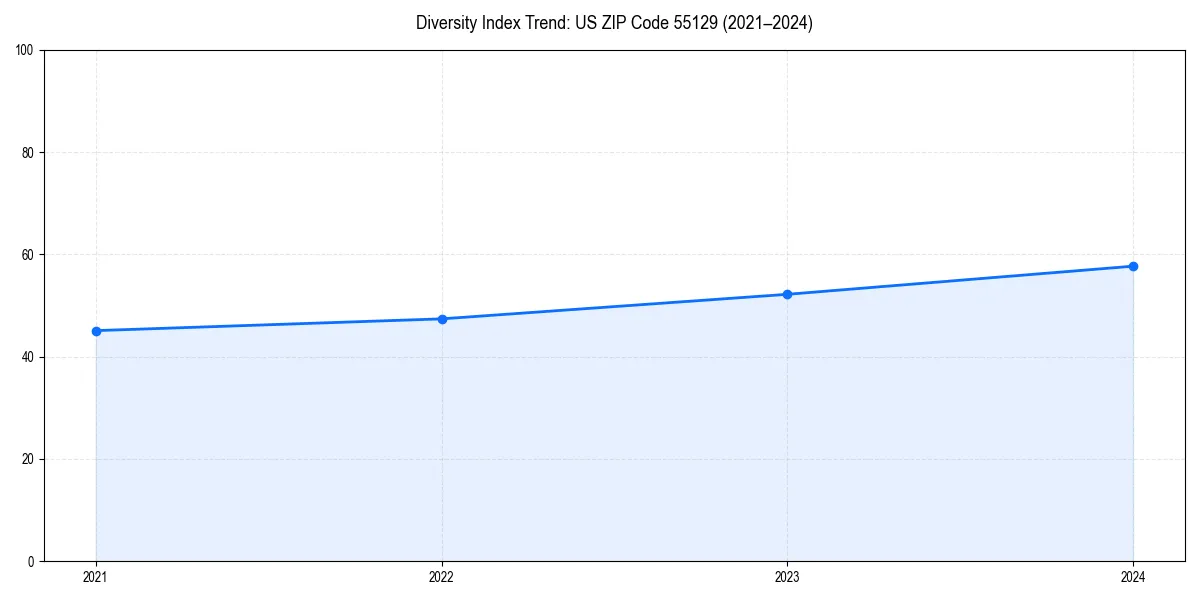Click the 2024 x-axis tick label

1134,576
